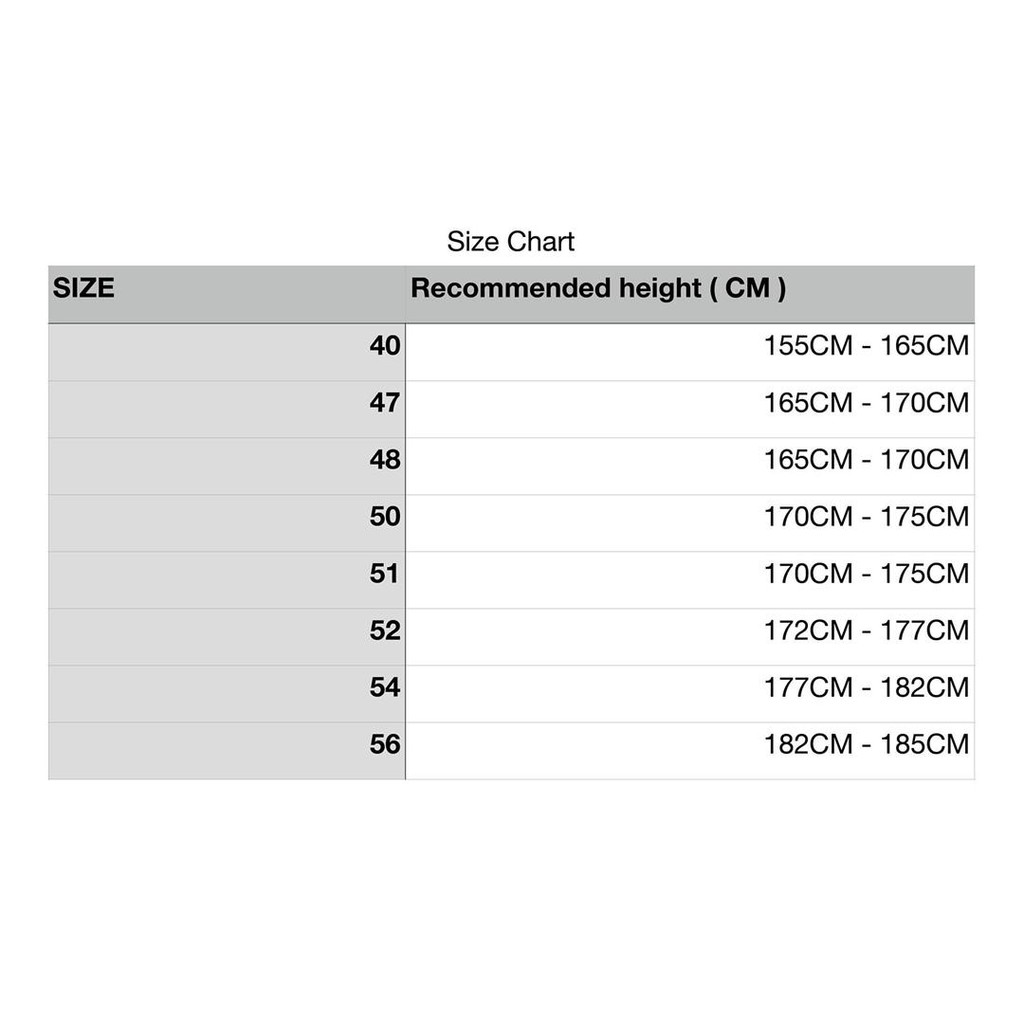Select height range beside size 47

pos(690,409)
